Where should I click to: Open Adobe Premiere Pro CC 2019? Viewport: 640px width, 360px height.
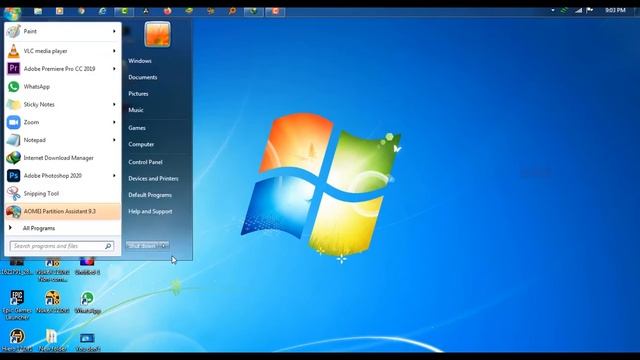(x=62, y=69)
